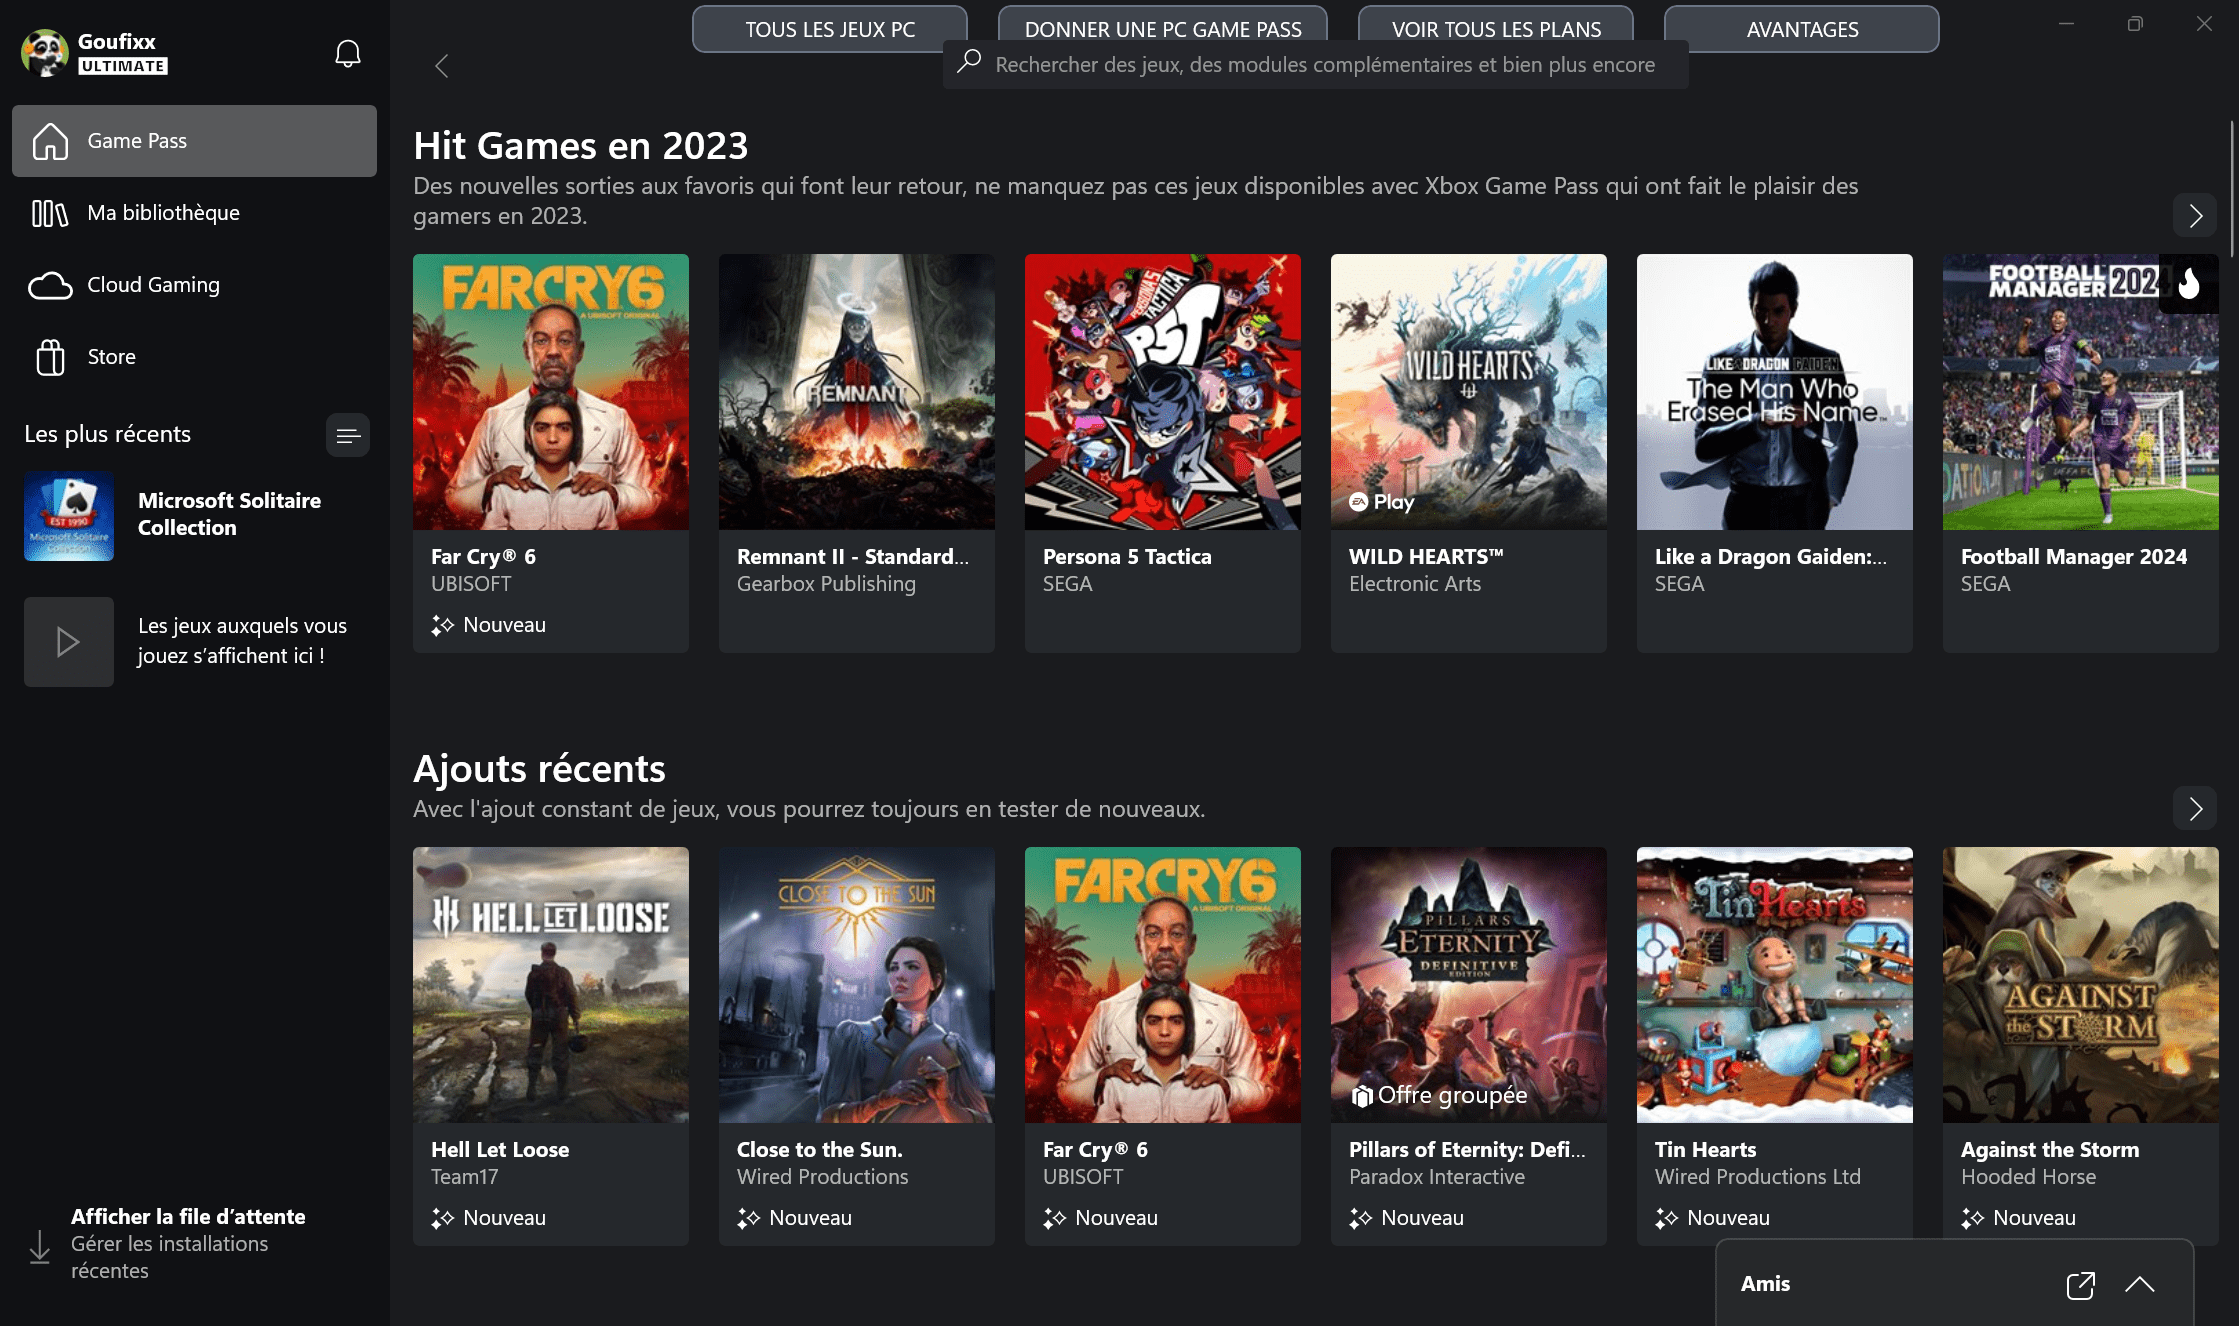The height and width of the screenshot is (1326, 2239).
Task: Click Nouveau tag under Tin Hearts
Action: (x=1713, y=1218)
